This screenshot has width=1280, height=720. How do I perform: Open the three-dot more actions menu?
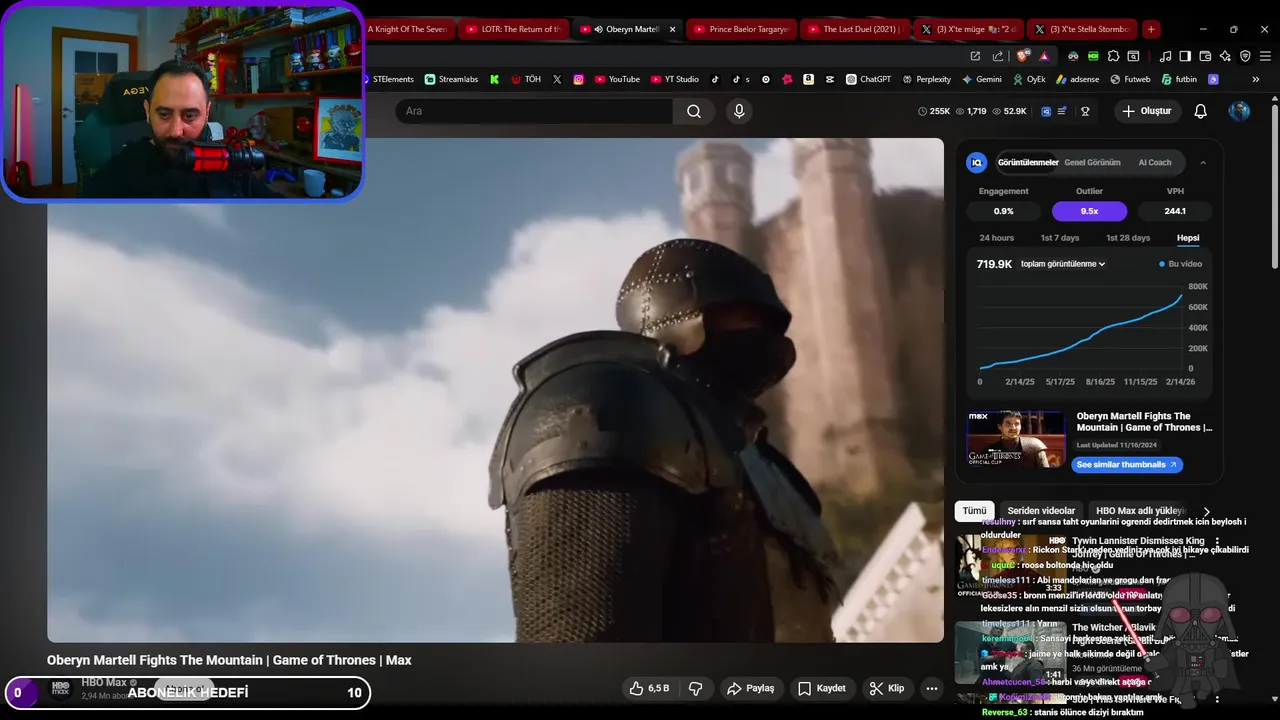coord(932,688)
